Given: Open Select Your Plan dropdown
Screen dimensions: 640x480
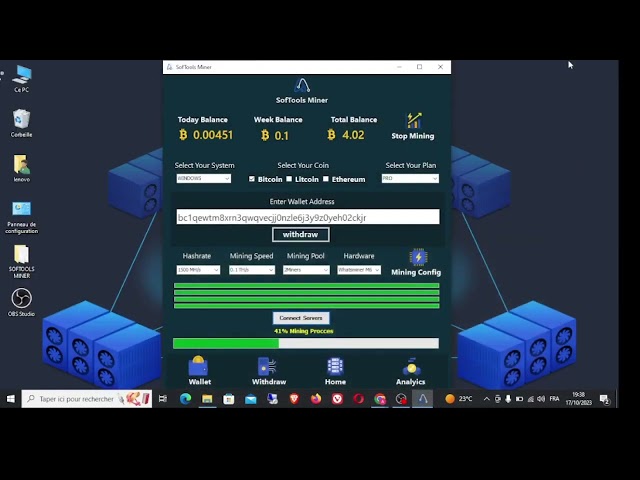Looking at the screenshot, I should click(x=410, y=178).
